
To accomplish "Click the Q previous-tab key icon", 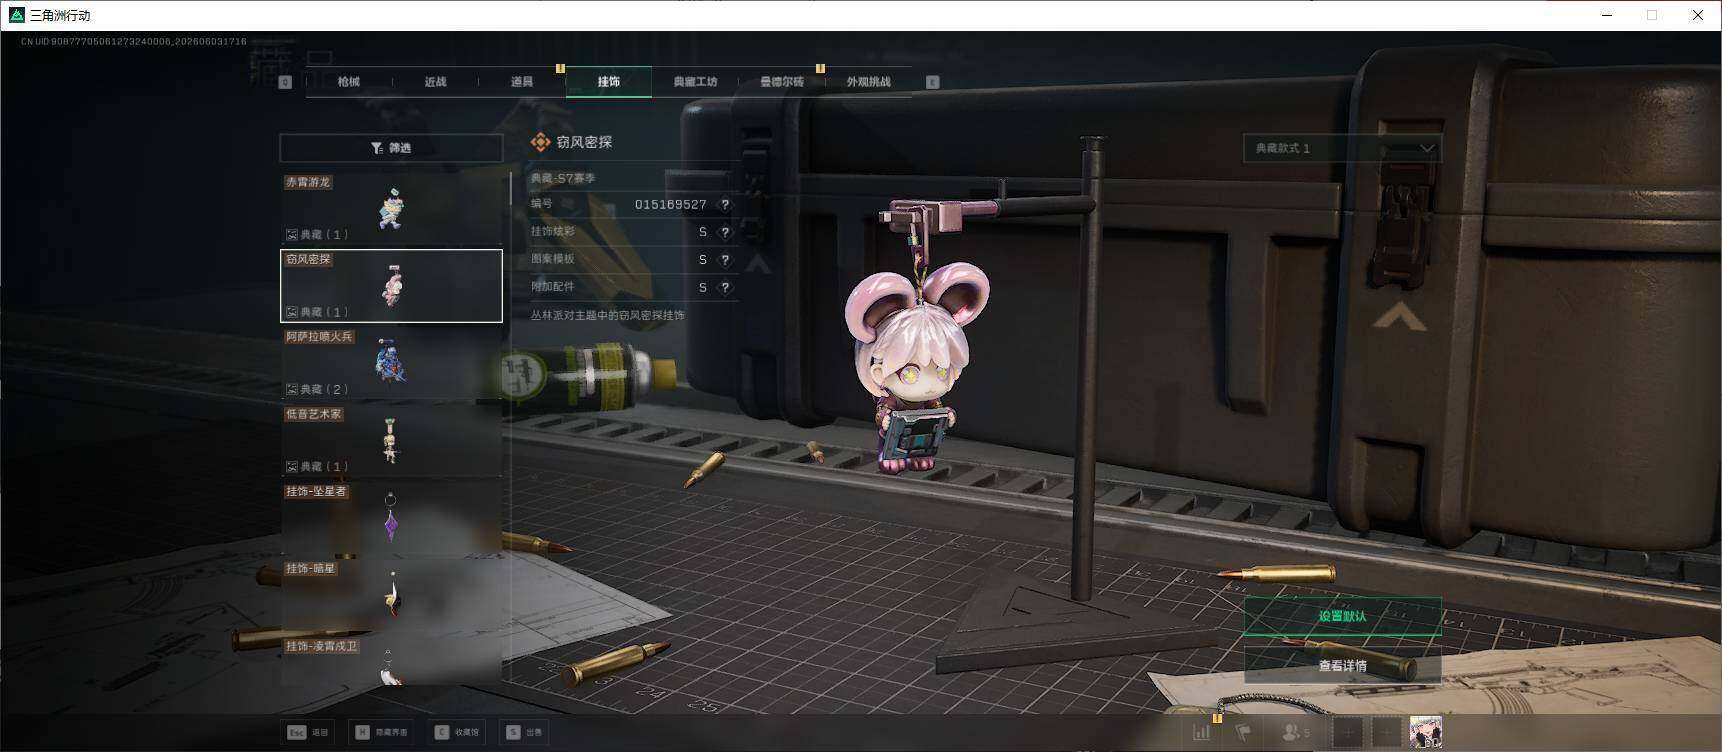I will click(x=285, y=82).
